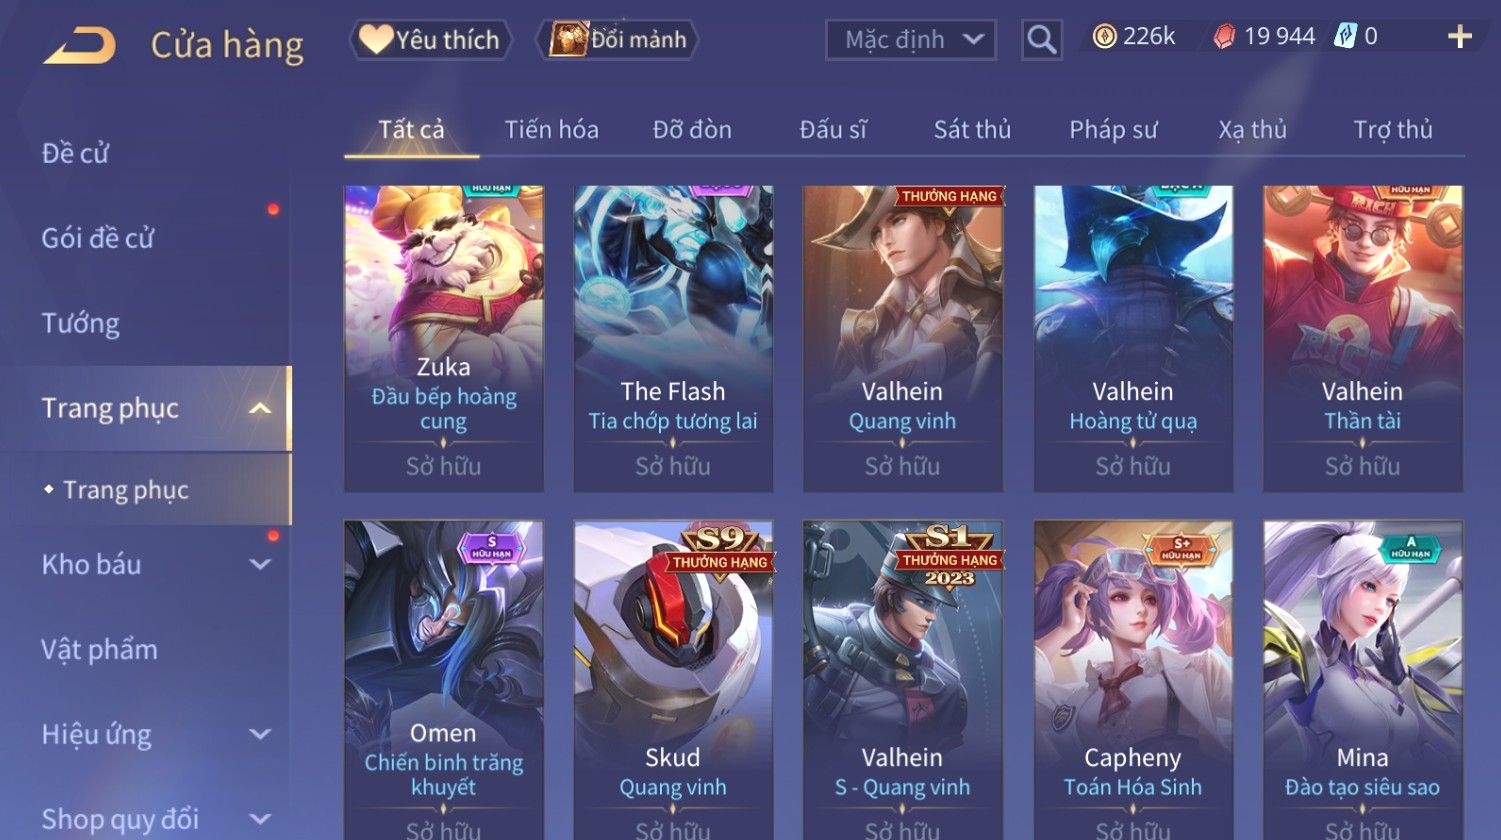The image size is (1501, 840).
Task: Open the search magnifier icon
Action: point(1041,40)
